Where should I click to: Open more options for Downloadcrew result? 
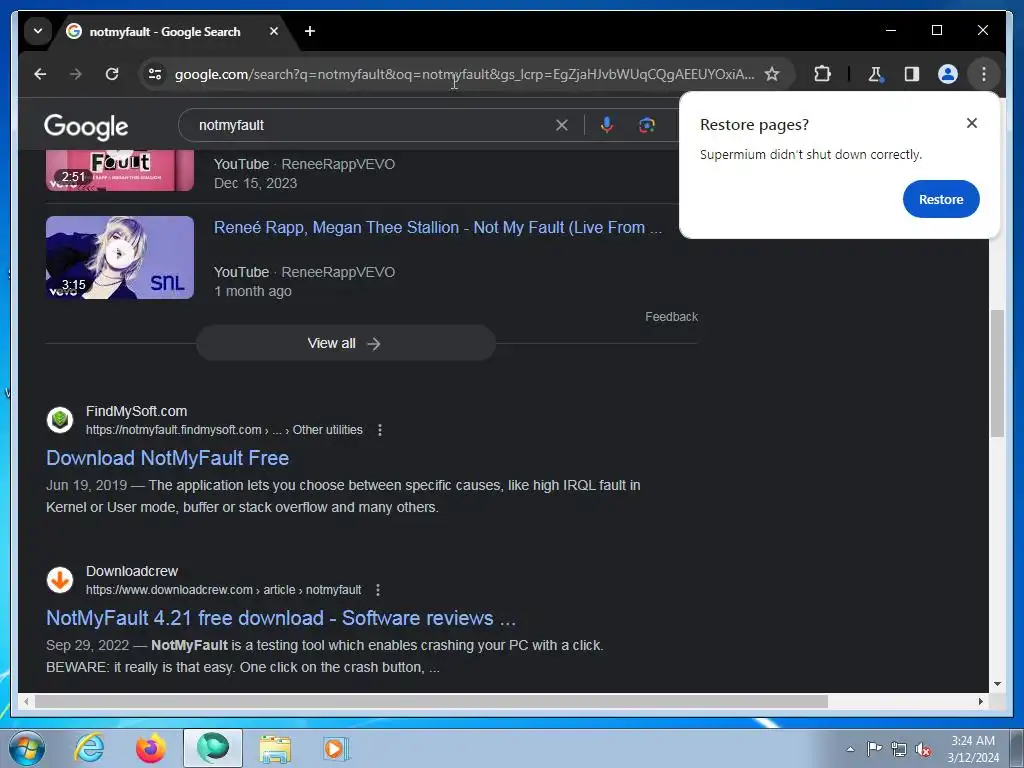(377, 590)
